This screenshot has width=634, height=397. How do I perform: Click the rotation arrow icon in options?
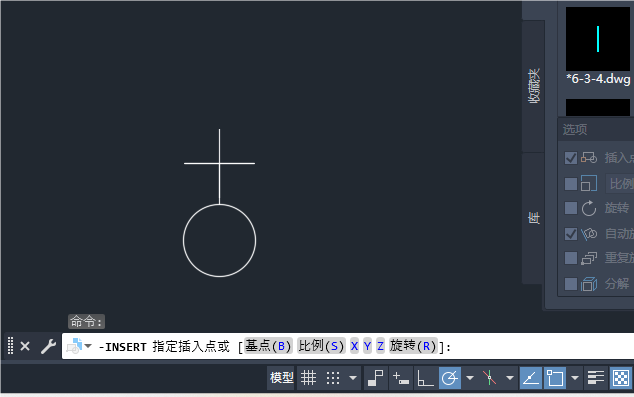(589, 209)
